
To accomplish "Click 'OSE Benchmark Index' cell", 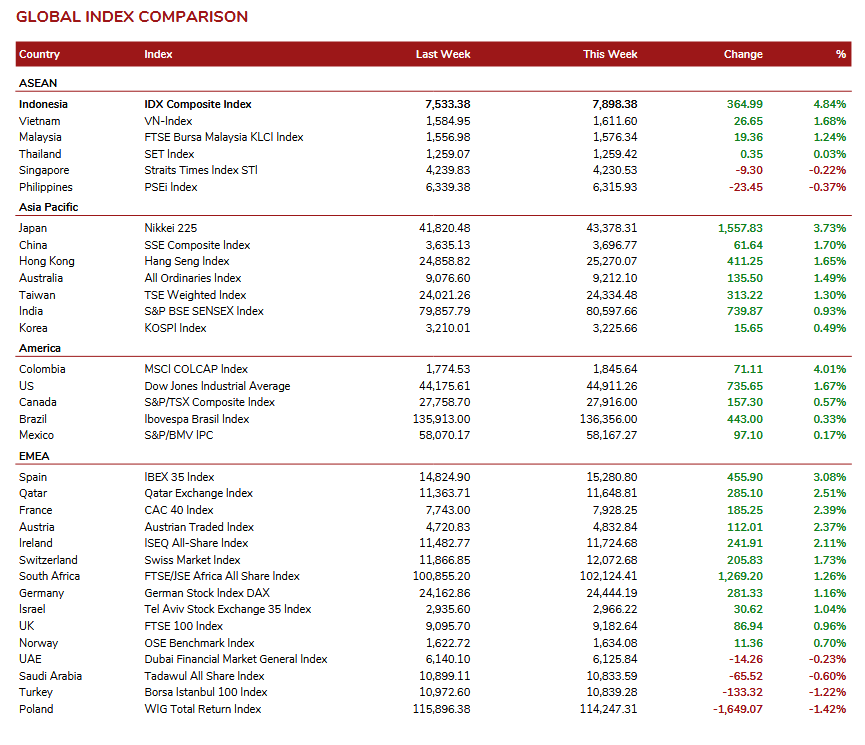I will (199, 643).
